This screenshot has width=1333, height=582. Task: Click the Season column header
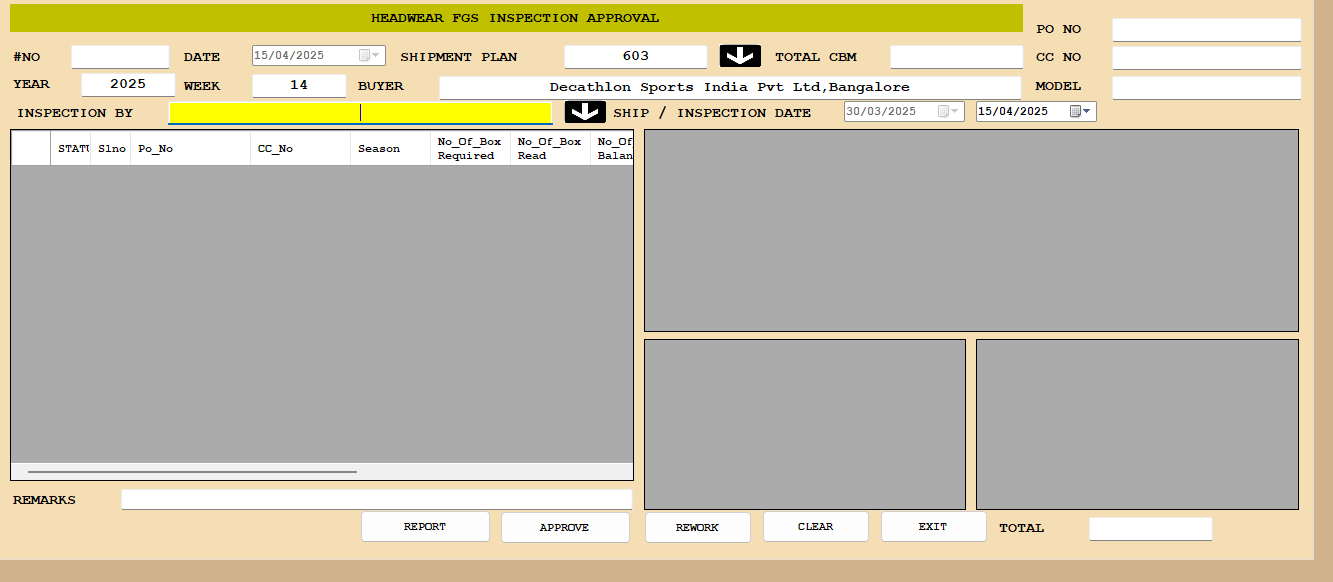point(390,149)
